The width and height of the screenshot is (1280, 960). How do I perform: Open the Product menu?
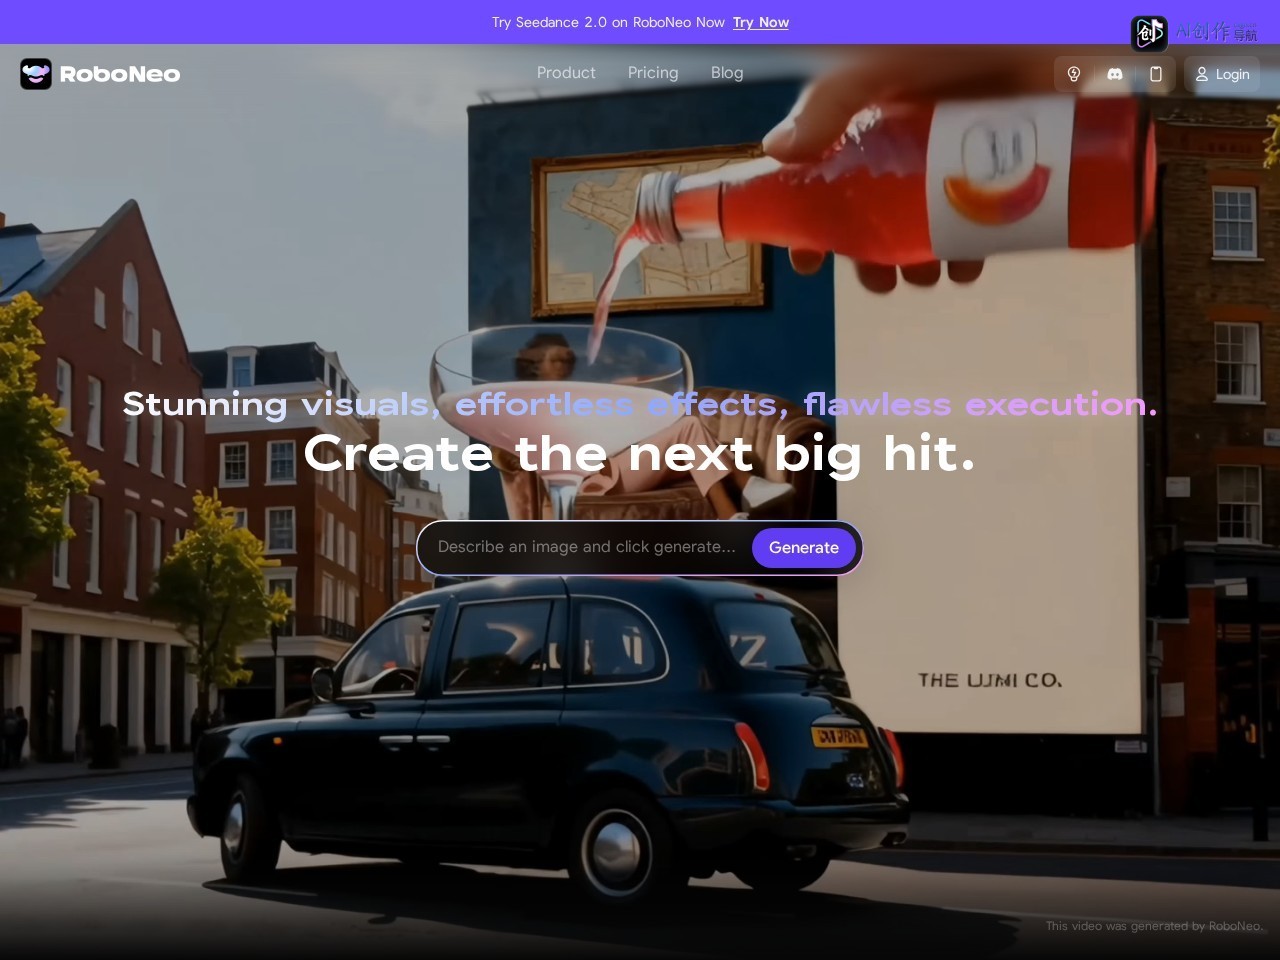(566, 73)
